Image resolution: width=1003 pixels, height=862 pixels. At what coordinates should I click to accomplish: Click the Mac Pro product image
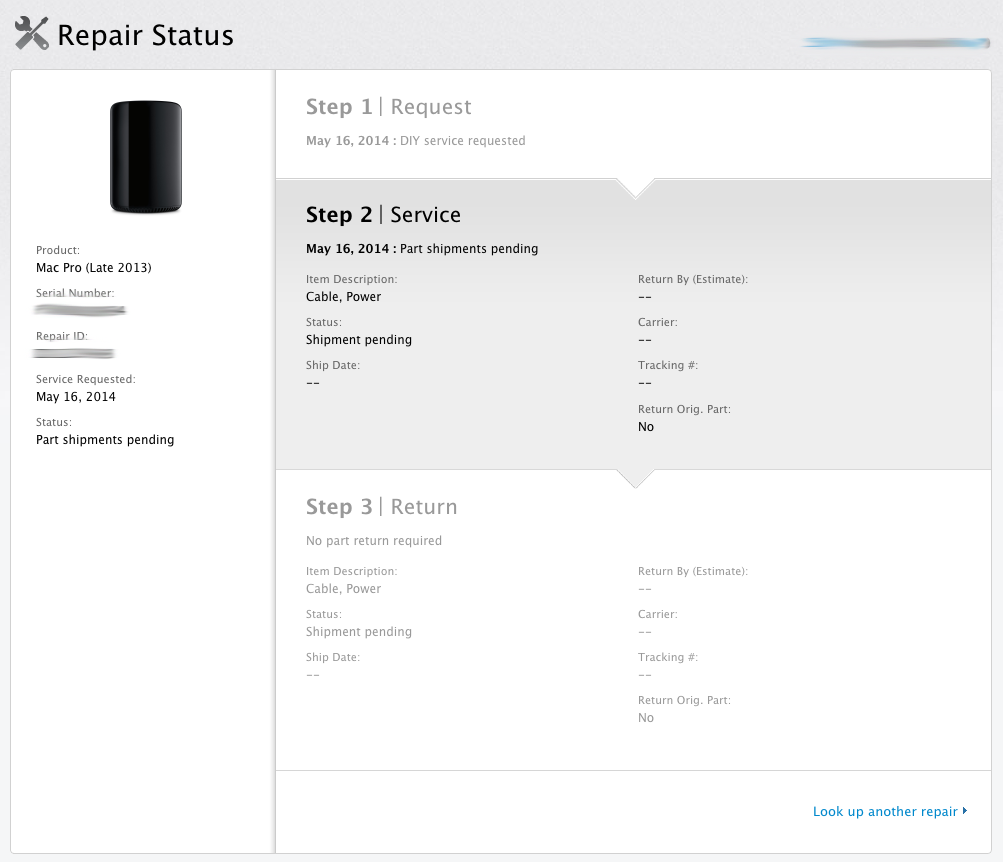(146, 157)
